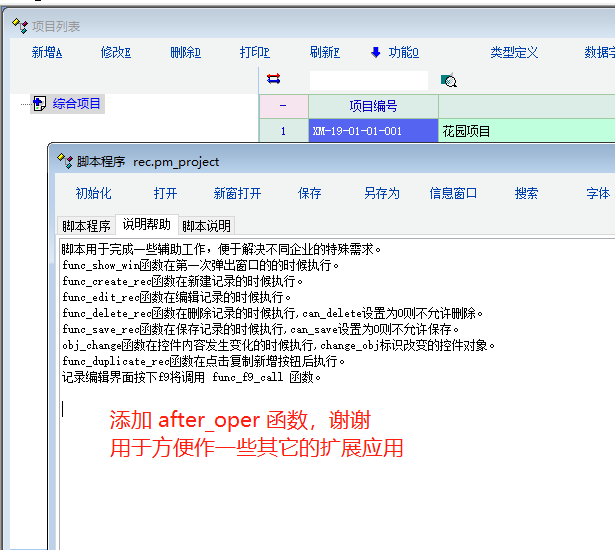Click the 项目列表 window title icon
The width and height of the screenshot is (615, 550).
(17, 26)
